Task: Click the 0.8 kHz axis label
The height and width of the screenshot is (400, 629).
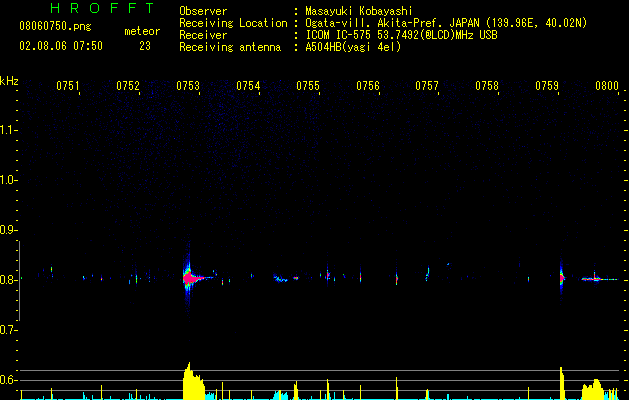Action: coord(7,280)
